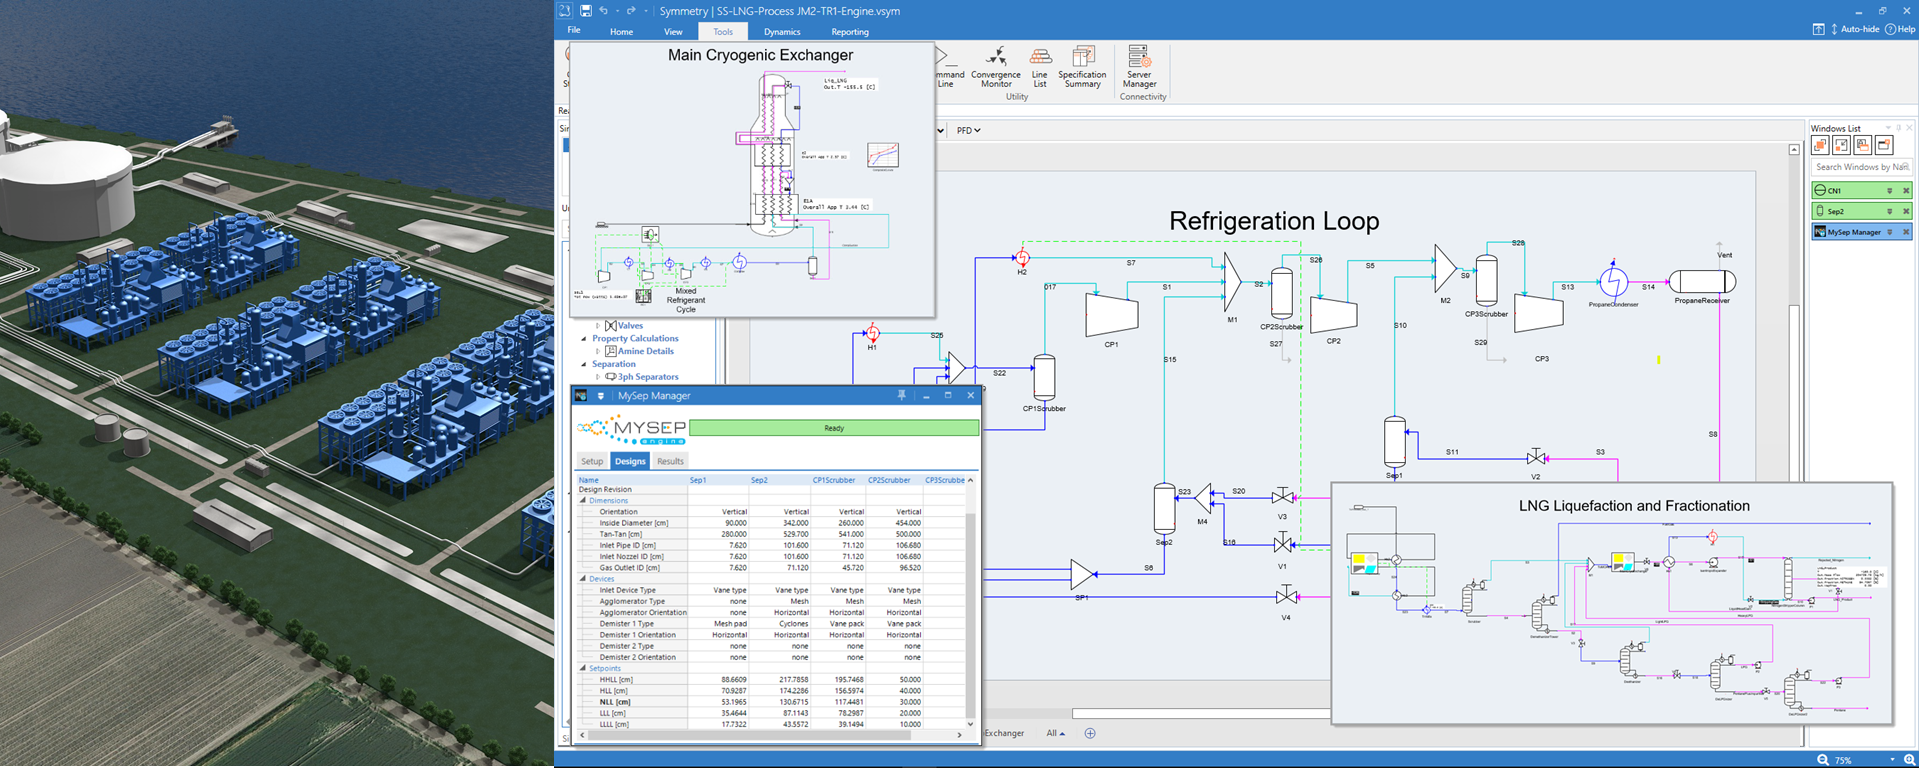Click the second shrink-windows icon in Windows List

coord(1842,146)
